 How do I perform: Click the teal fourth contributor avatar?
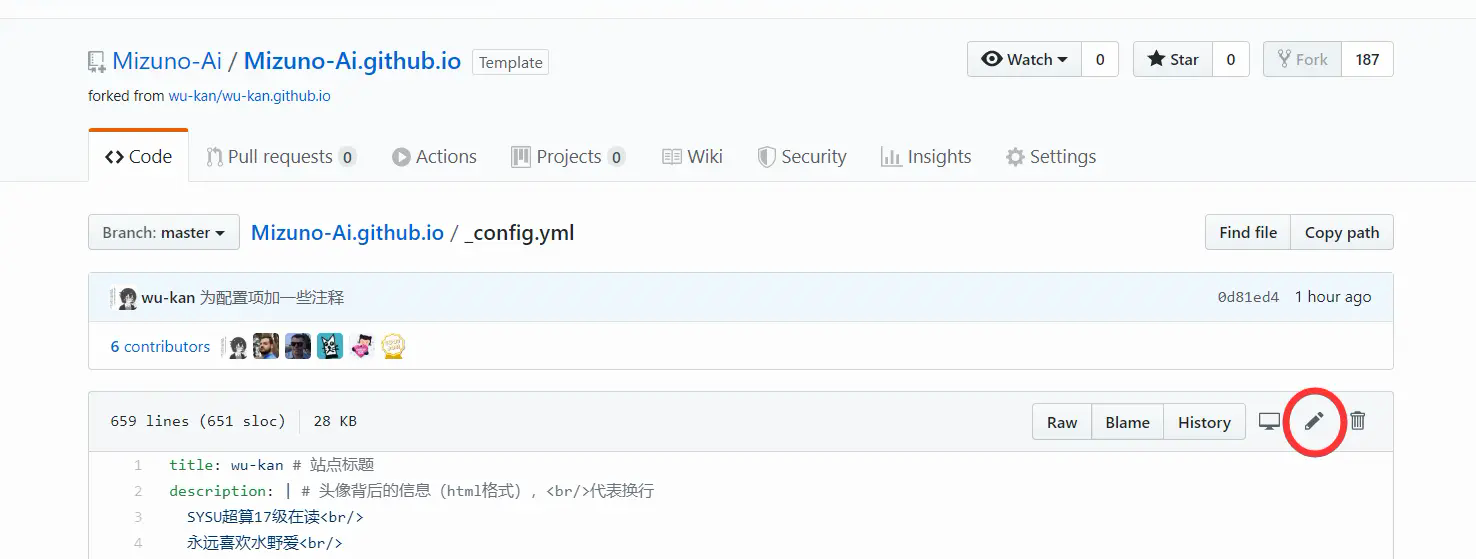(330, 347)
